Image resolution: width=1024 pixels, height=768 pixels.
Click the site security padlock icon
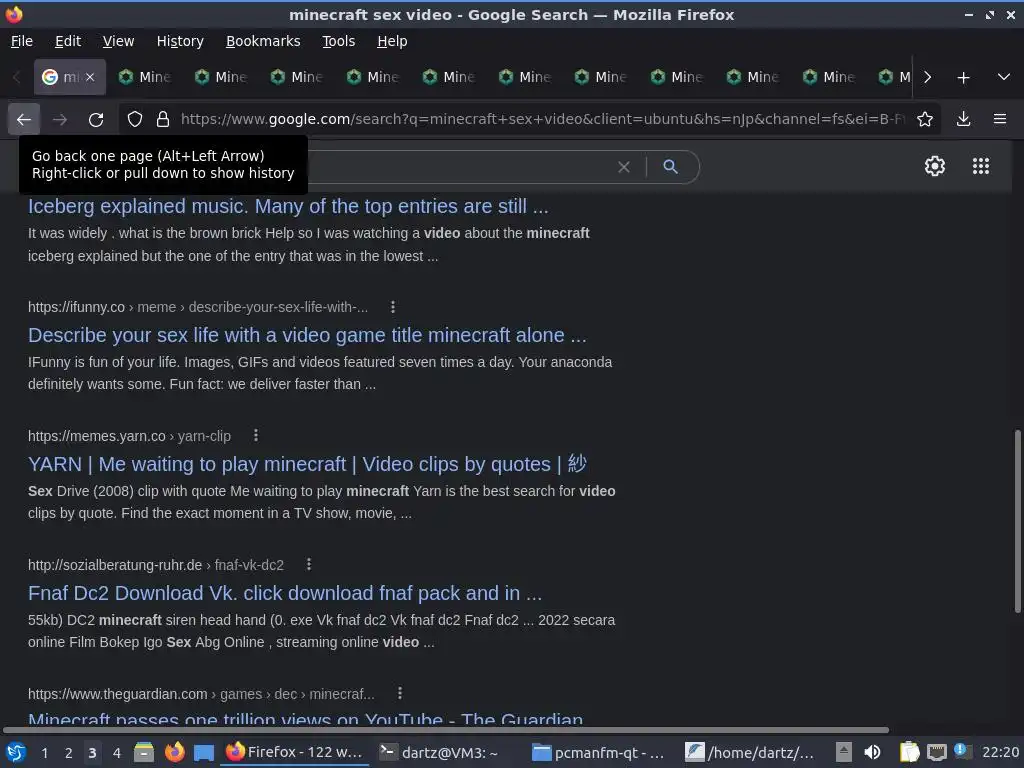[163, 119]
